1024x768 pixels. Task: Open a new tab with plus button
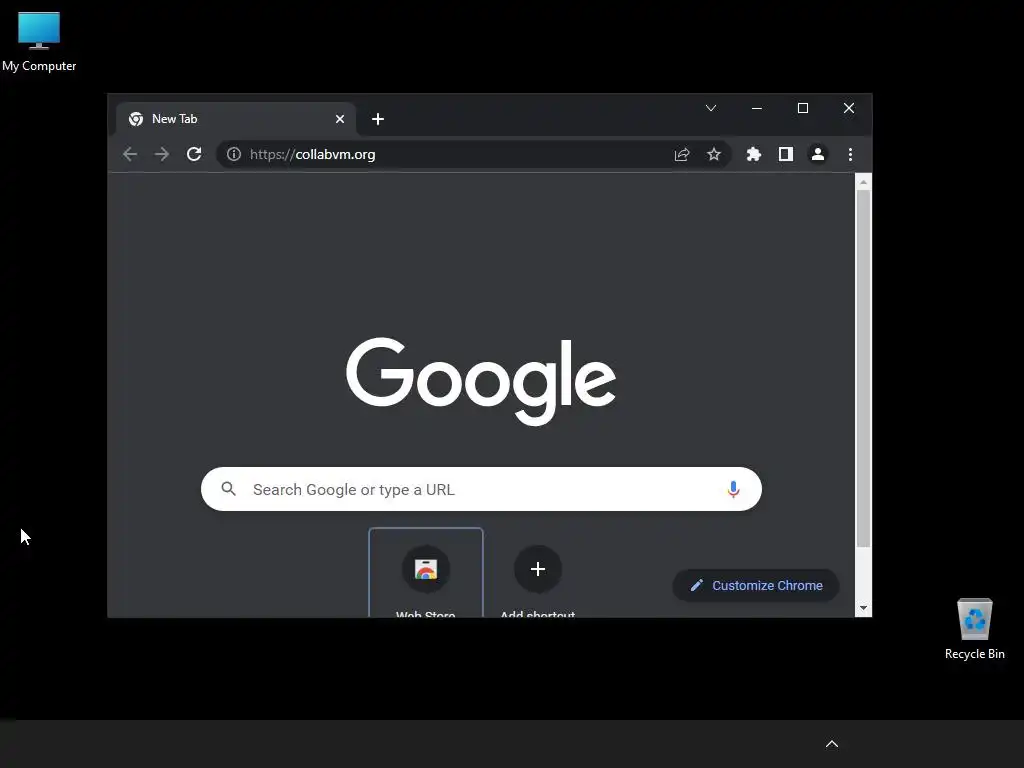pos(377,119)
